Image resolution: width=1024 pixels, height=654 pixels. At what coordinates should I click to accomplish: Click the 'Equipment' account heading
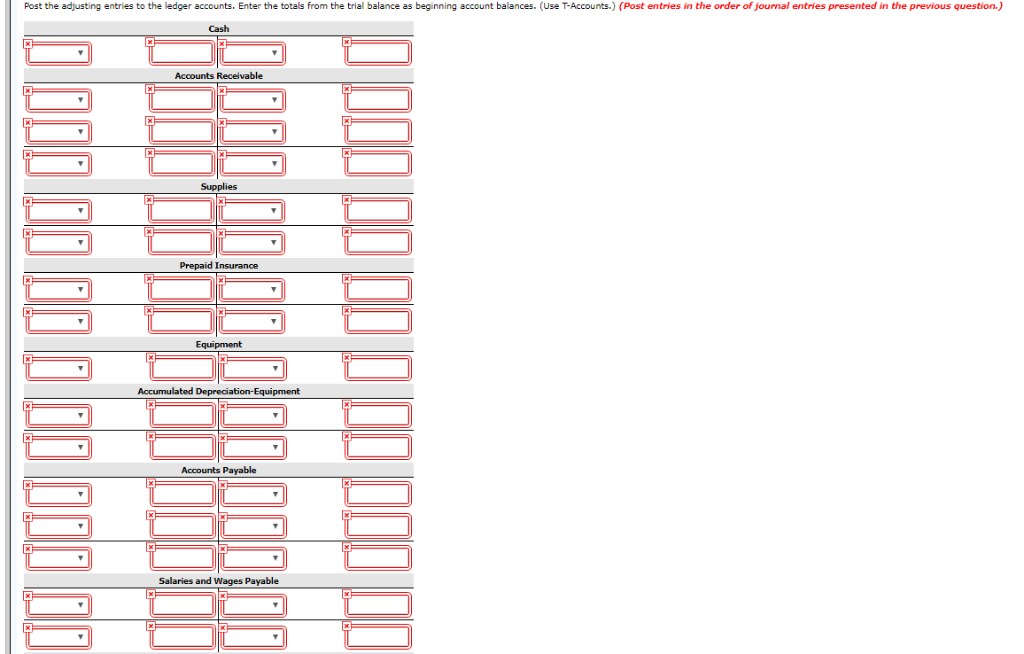tap(219, 344)
